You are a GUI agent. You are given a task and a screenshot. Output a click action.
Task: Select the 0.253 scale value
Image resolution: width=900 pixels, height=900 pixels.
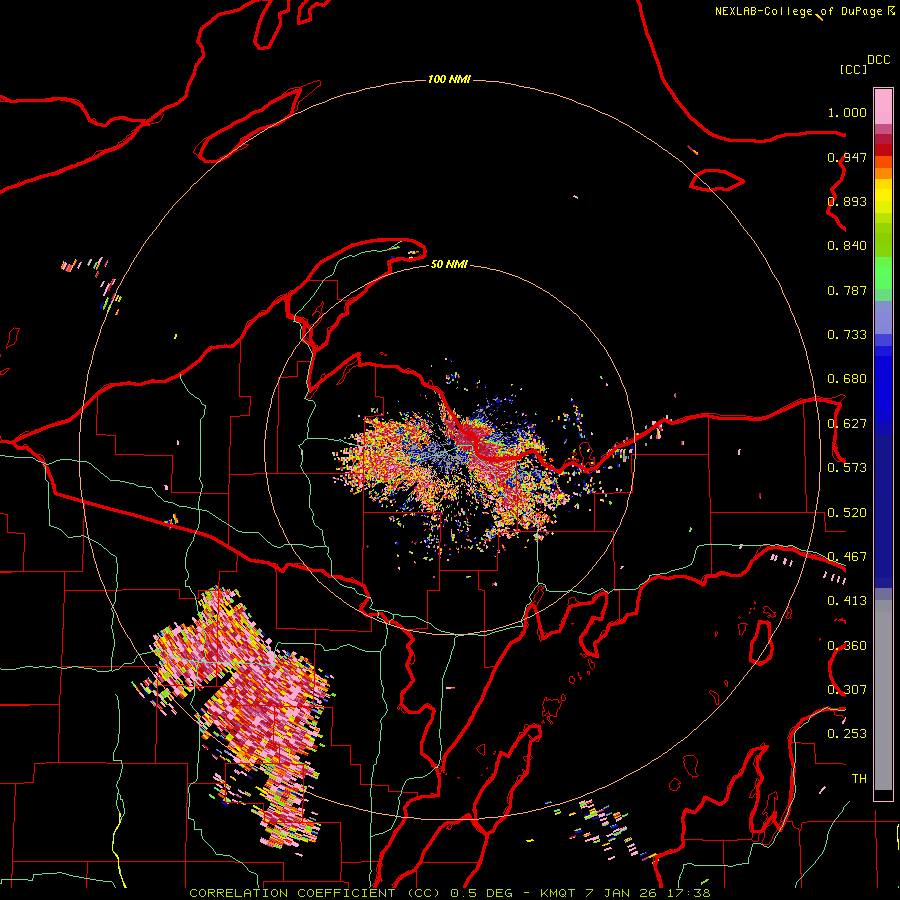pos(847,734)
